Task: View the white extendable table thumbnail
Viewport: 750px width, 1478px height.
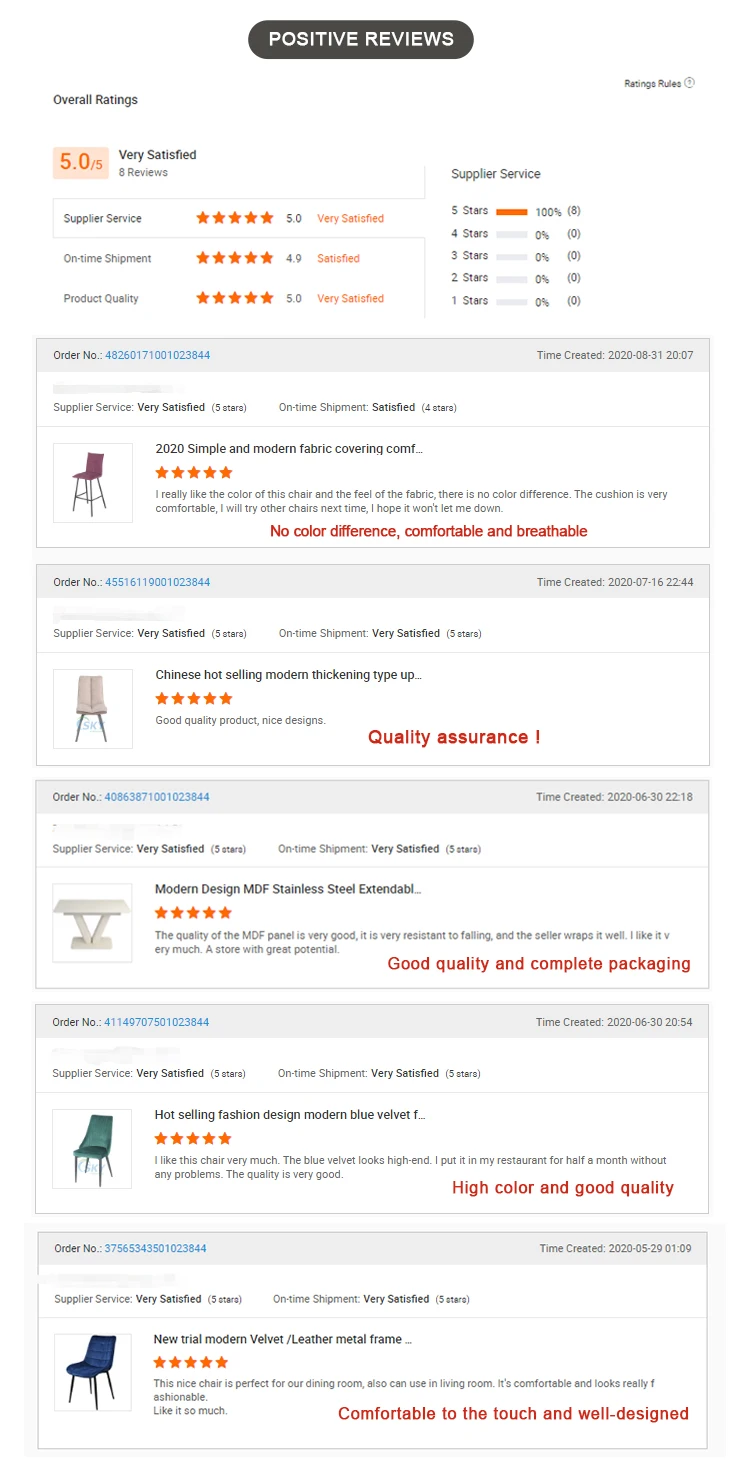Action: pos(92,922)
